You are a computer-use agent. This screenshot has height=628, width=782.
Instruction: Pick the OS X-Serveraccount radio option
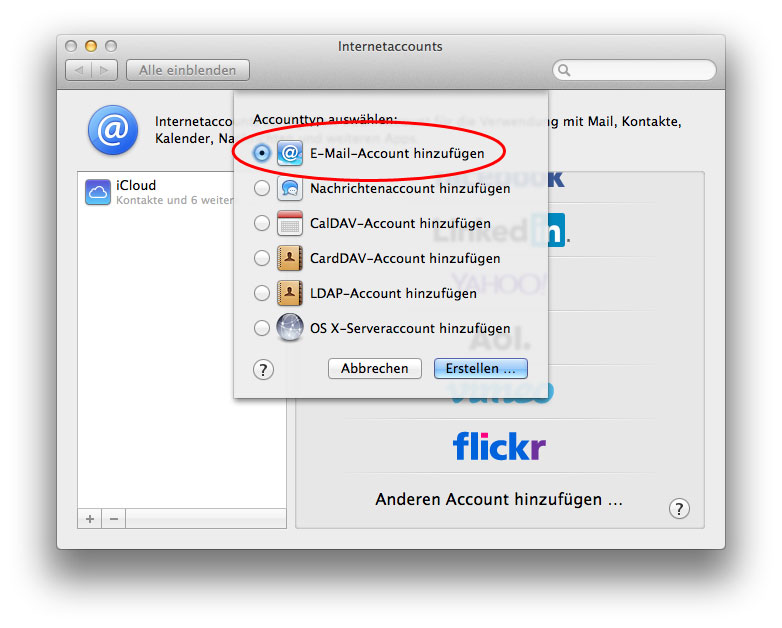pyautogui.click(x=262, y=328)
